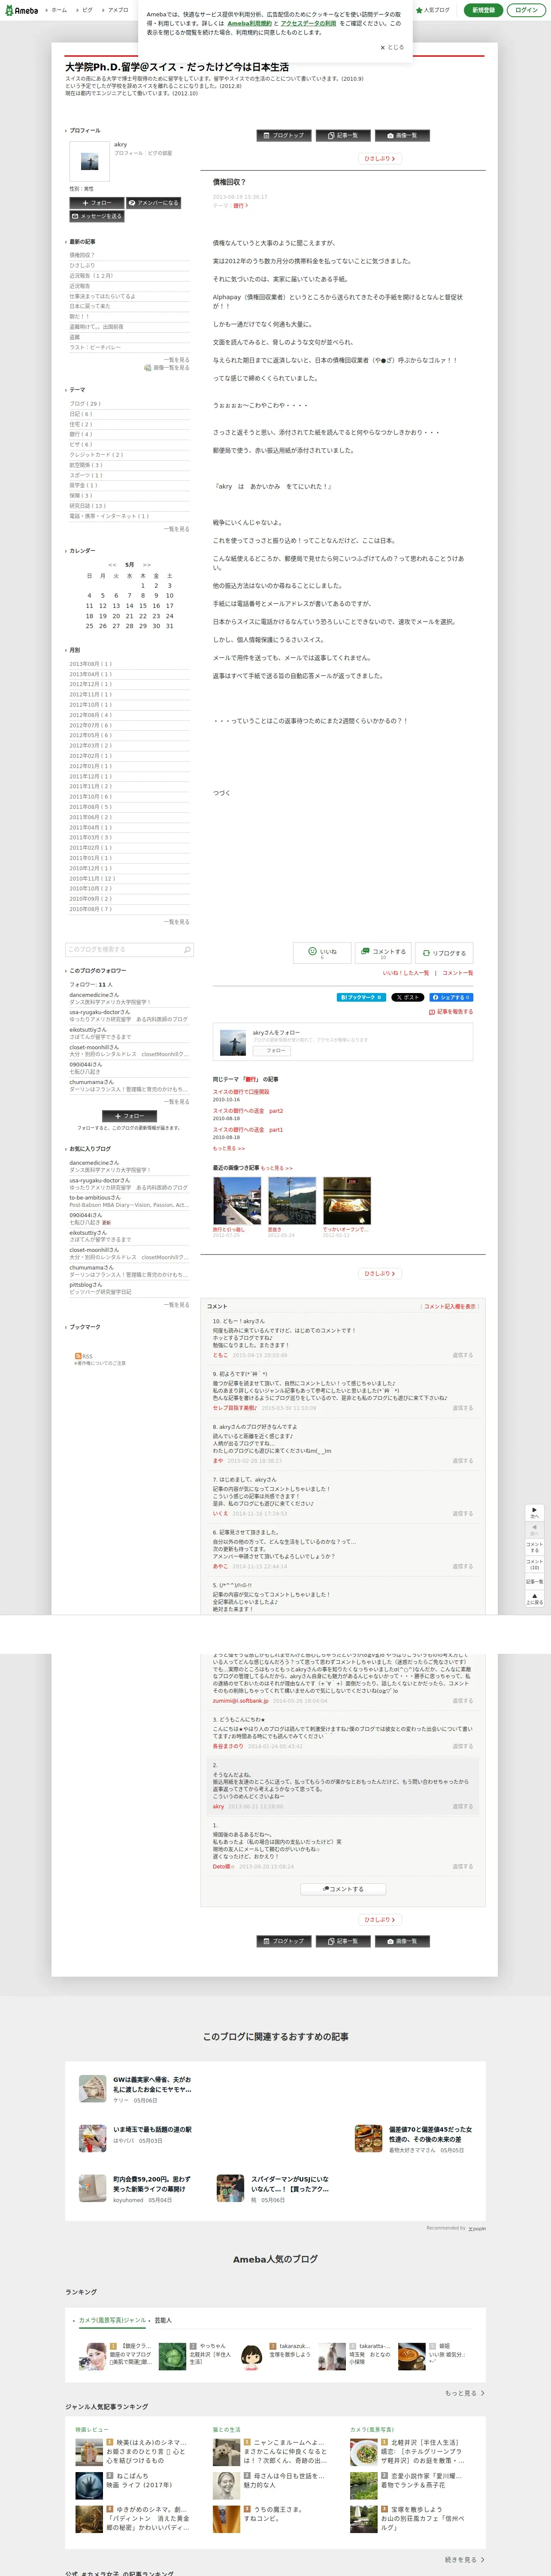Close the cookie notice with とじる
Viewport: 551px width, 2576px height.
click(392, 47)
